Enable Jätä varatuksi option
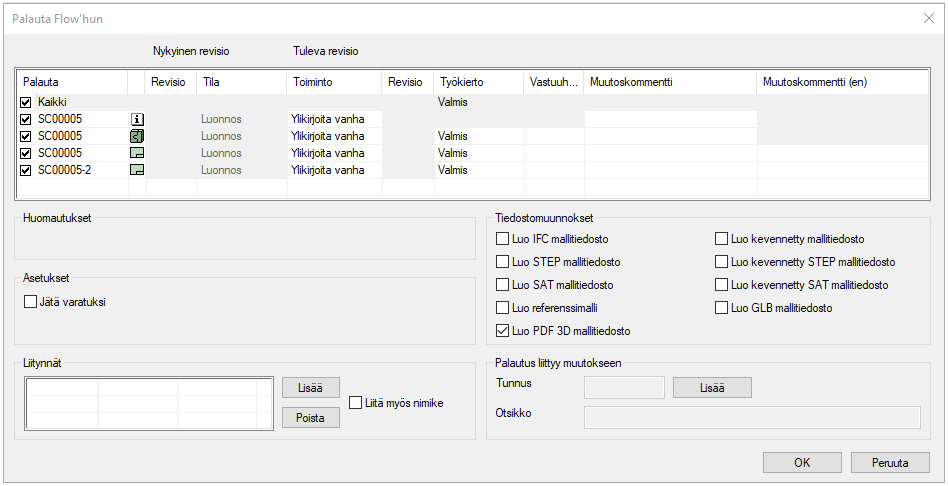This screenshot has height=486, width=948. 30,302
